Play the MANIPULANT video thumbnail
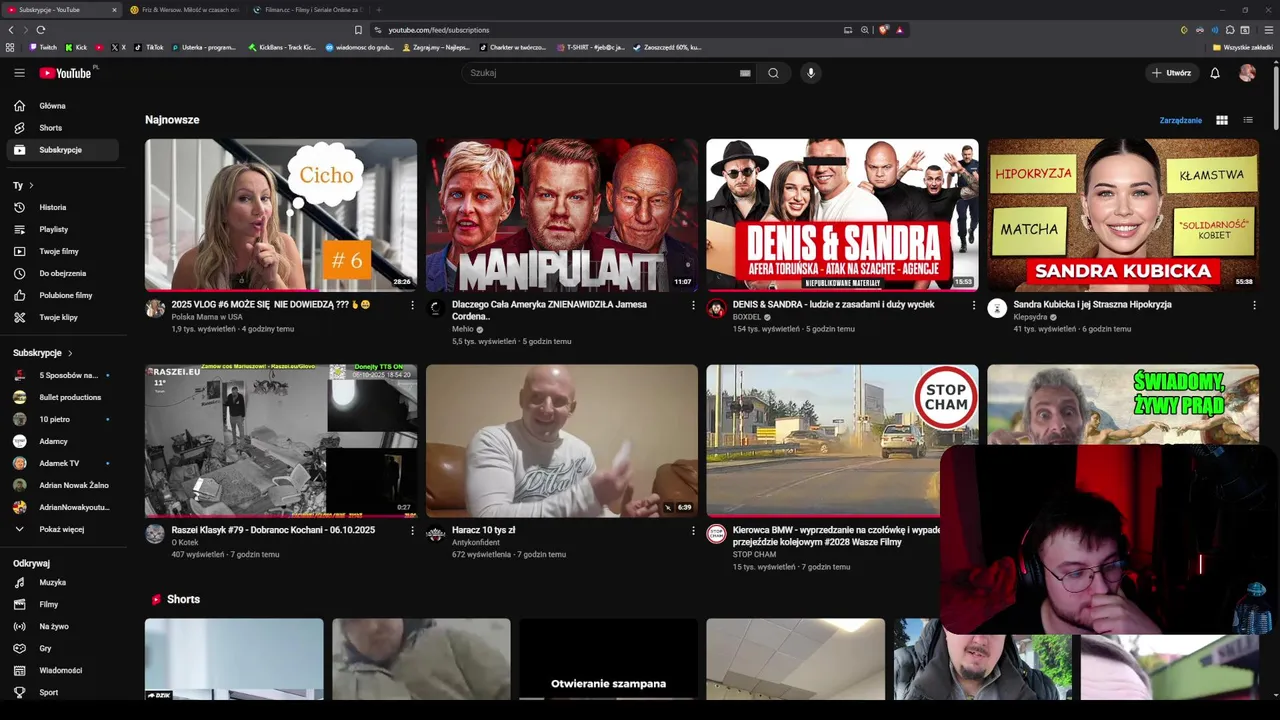 [562, 215]
